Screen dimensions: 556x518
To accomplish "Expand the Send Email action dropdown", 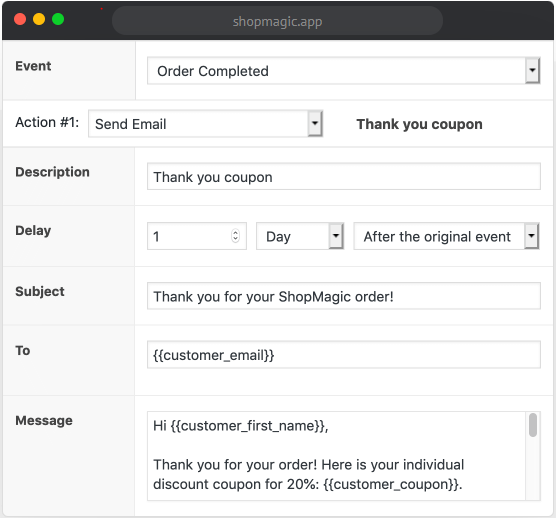I will [205, 124].
